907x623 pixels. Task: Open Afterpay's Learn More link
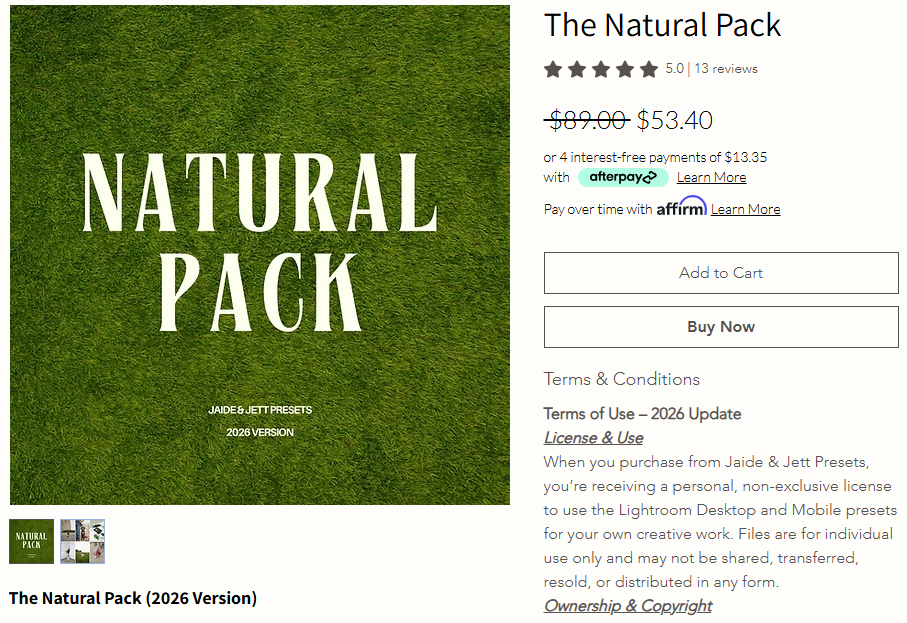711,177
